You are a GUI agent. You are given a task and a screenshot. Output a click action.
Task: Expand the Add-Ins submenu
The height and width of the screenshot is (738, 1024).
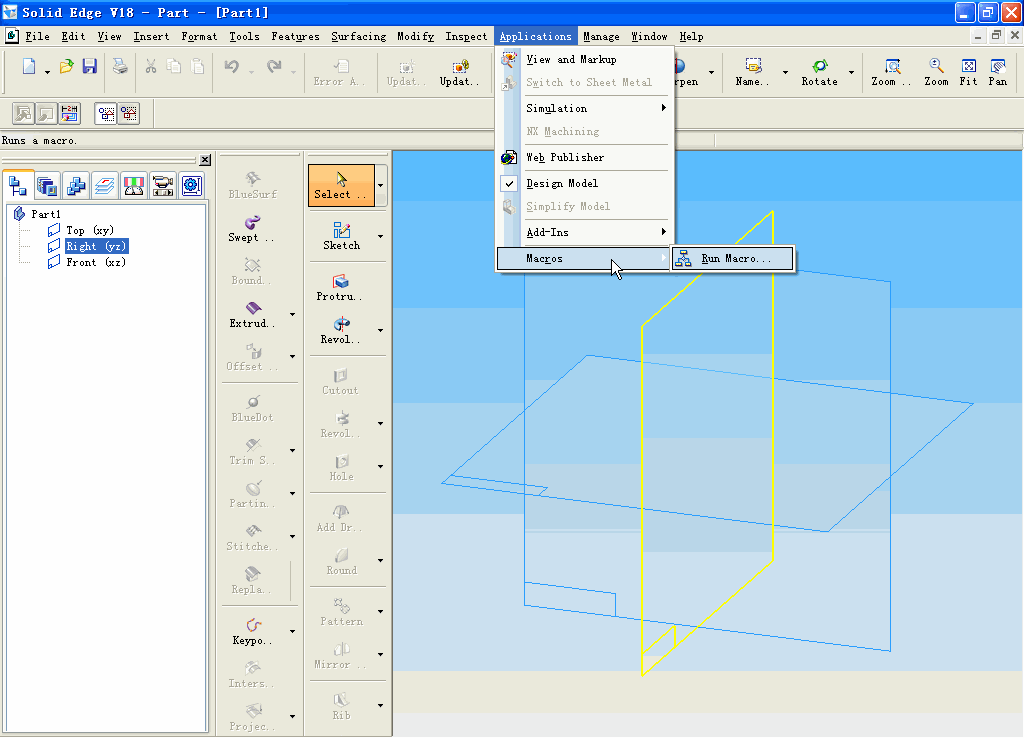[x=584, y=233]
